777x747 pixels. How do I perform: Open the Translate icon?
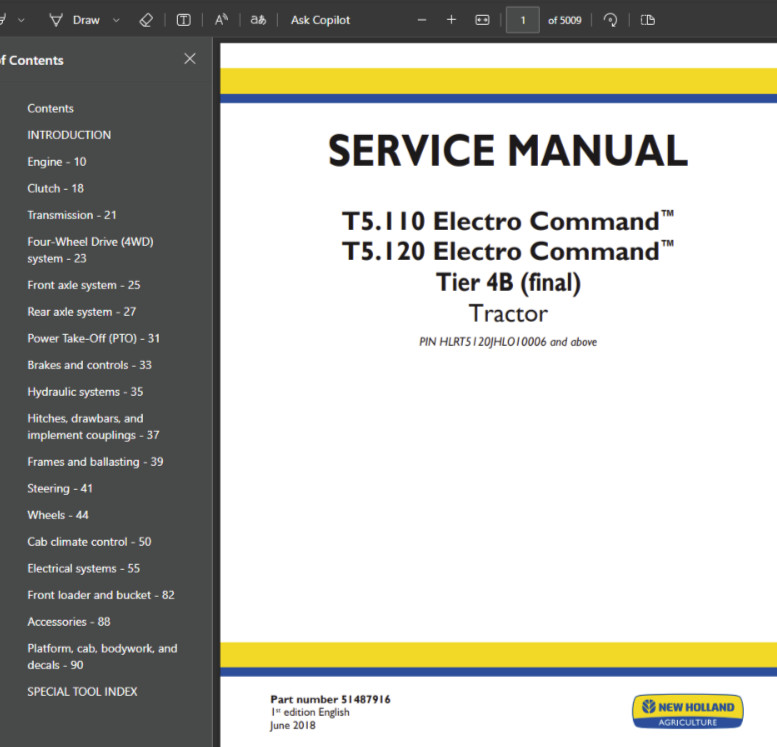[258, 20]
